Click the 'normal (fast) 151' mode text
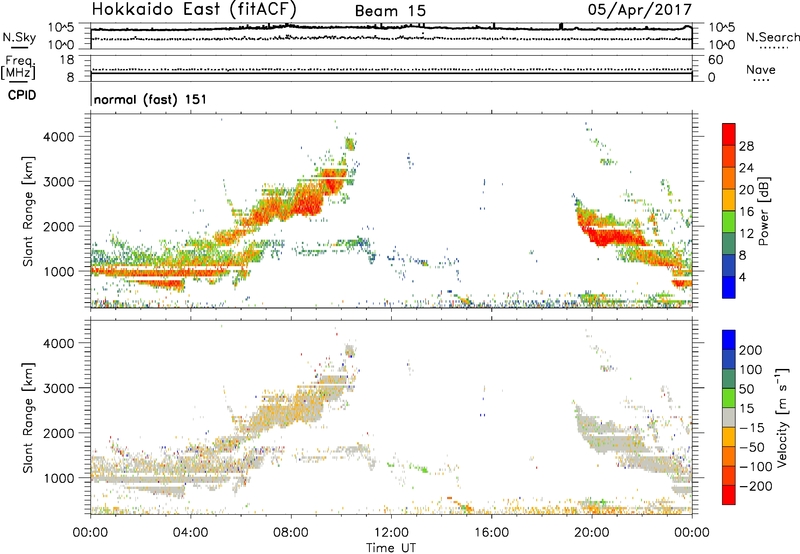This screenshot has height=554, width=800. coord(151,99)
